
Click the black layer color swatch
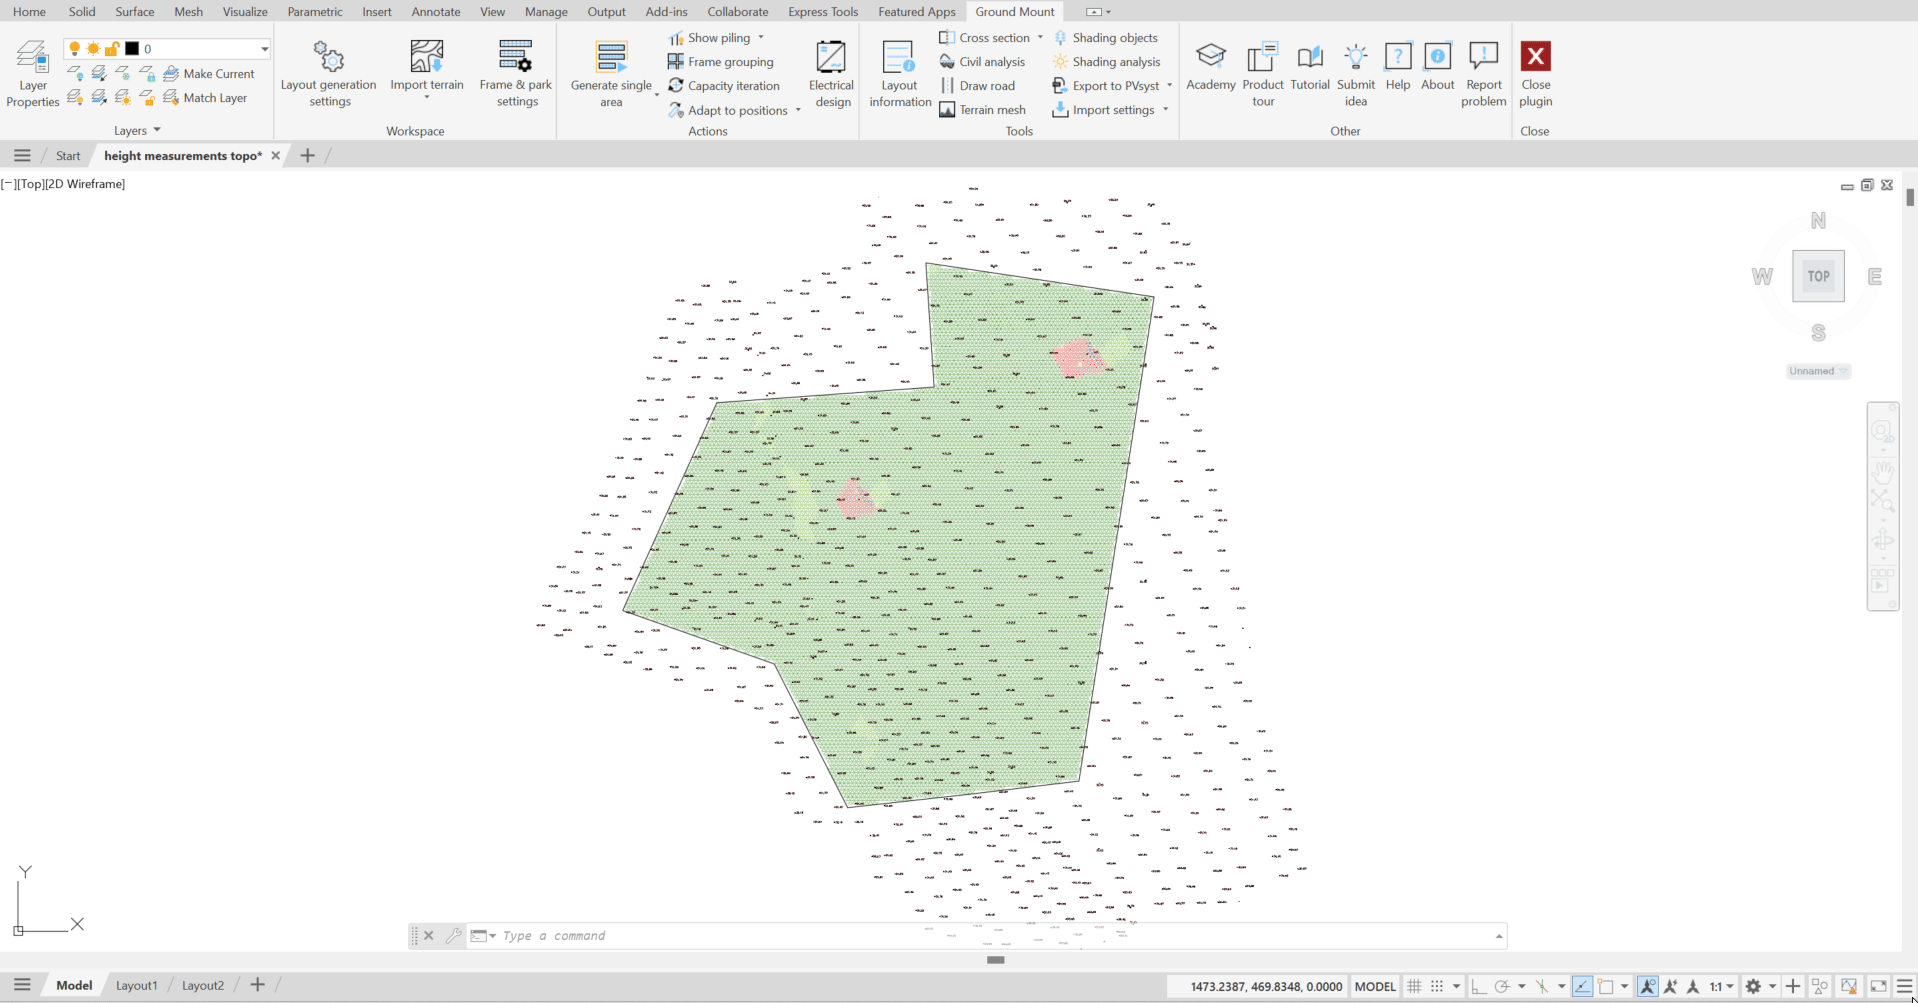pyautogui.click(x=132, y=49)
